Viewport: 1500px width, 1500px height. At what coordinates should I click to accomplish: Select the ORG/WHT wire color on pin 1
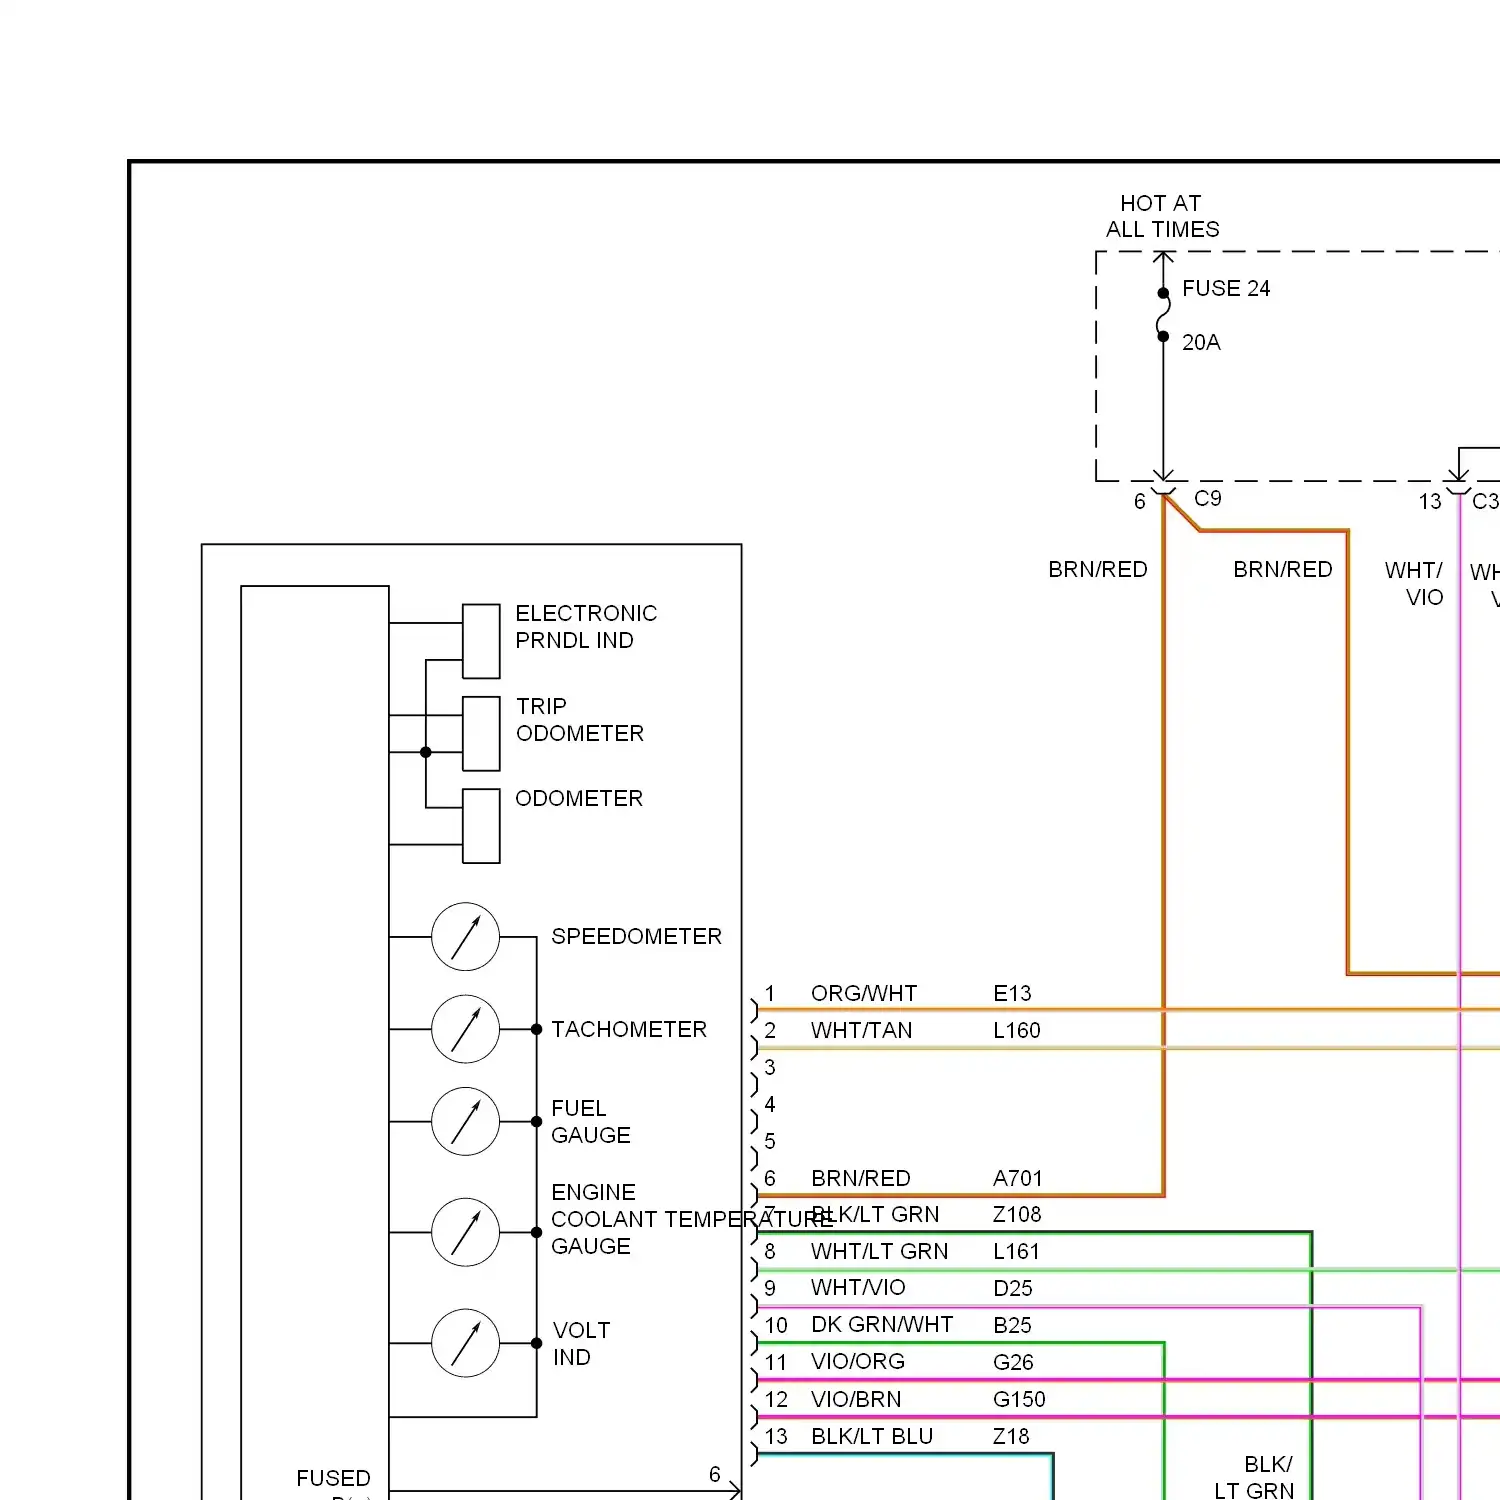(x=864, y=993)
